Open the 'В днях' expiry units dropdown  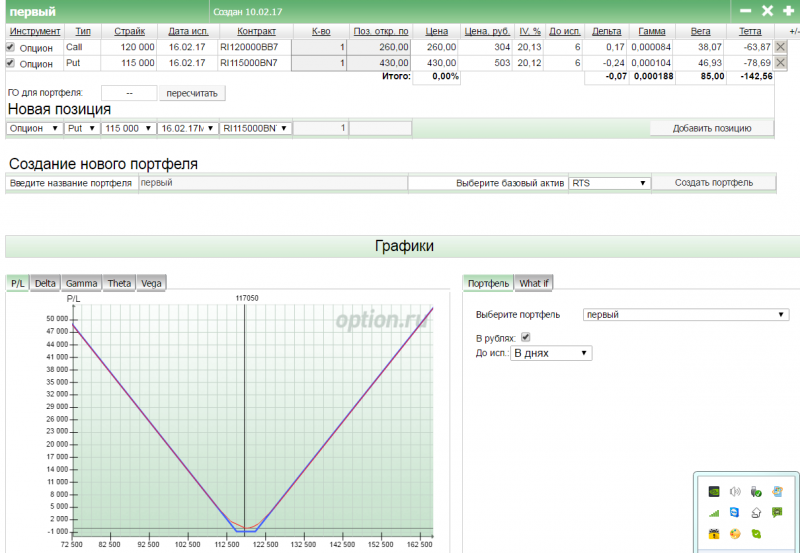click(551, 353)
